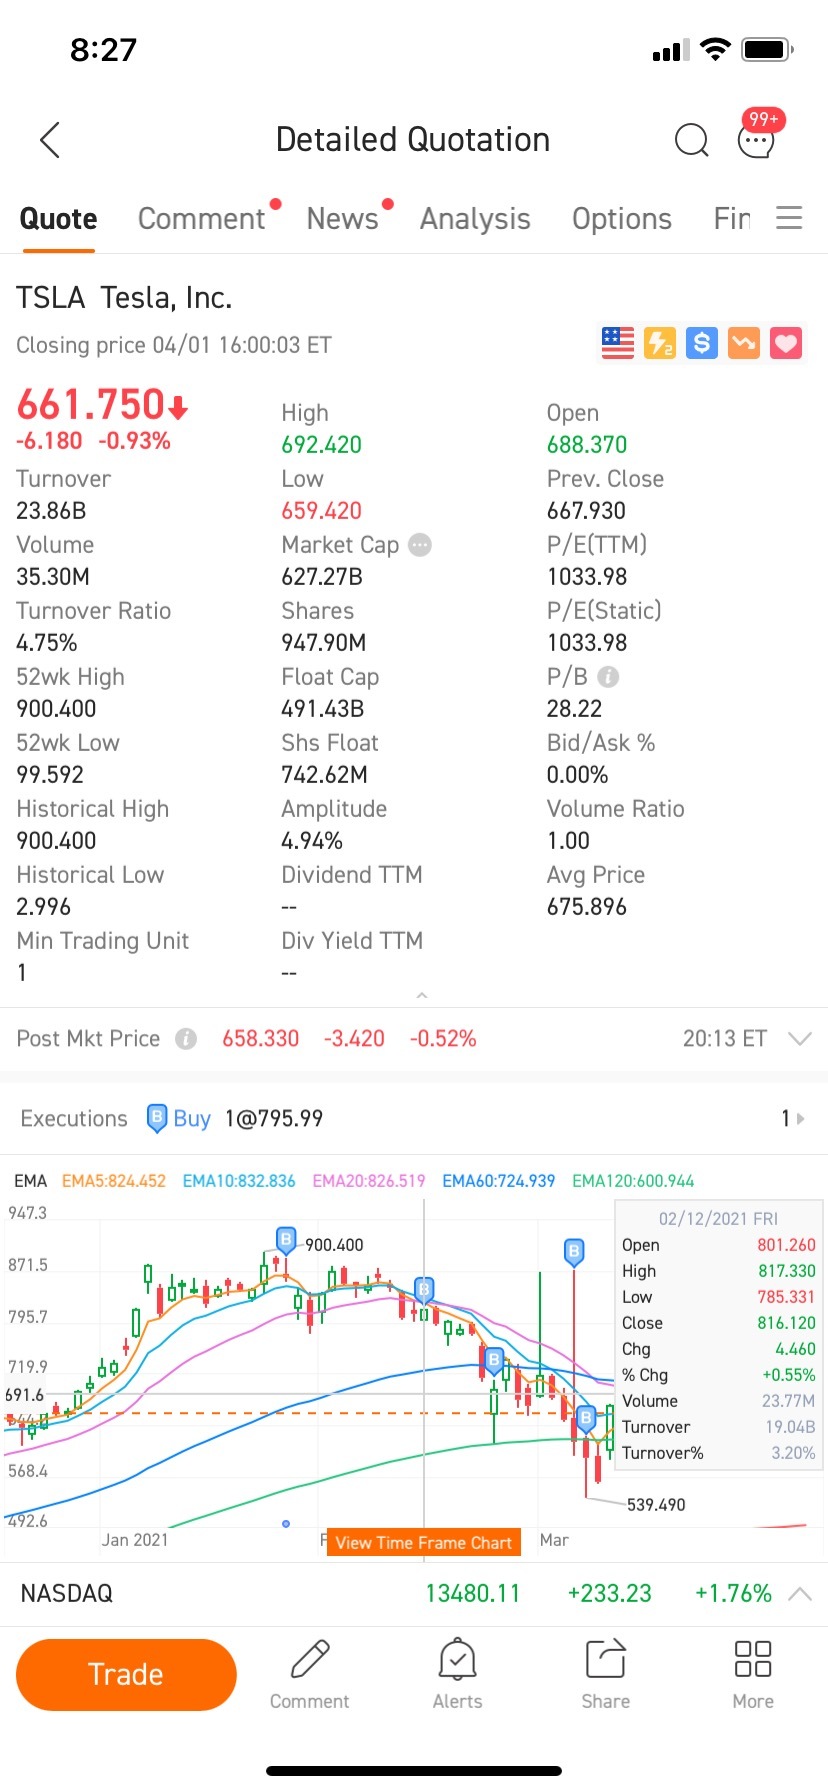Tap the NASDAQ value 13480.11
Viewport: 828px width, 1792px height.
click(473, 1593)
